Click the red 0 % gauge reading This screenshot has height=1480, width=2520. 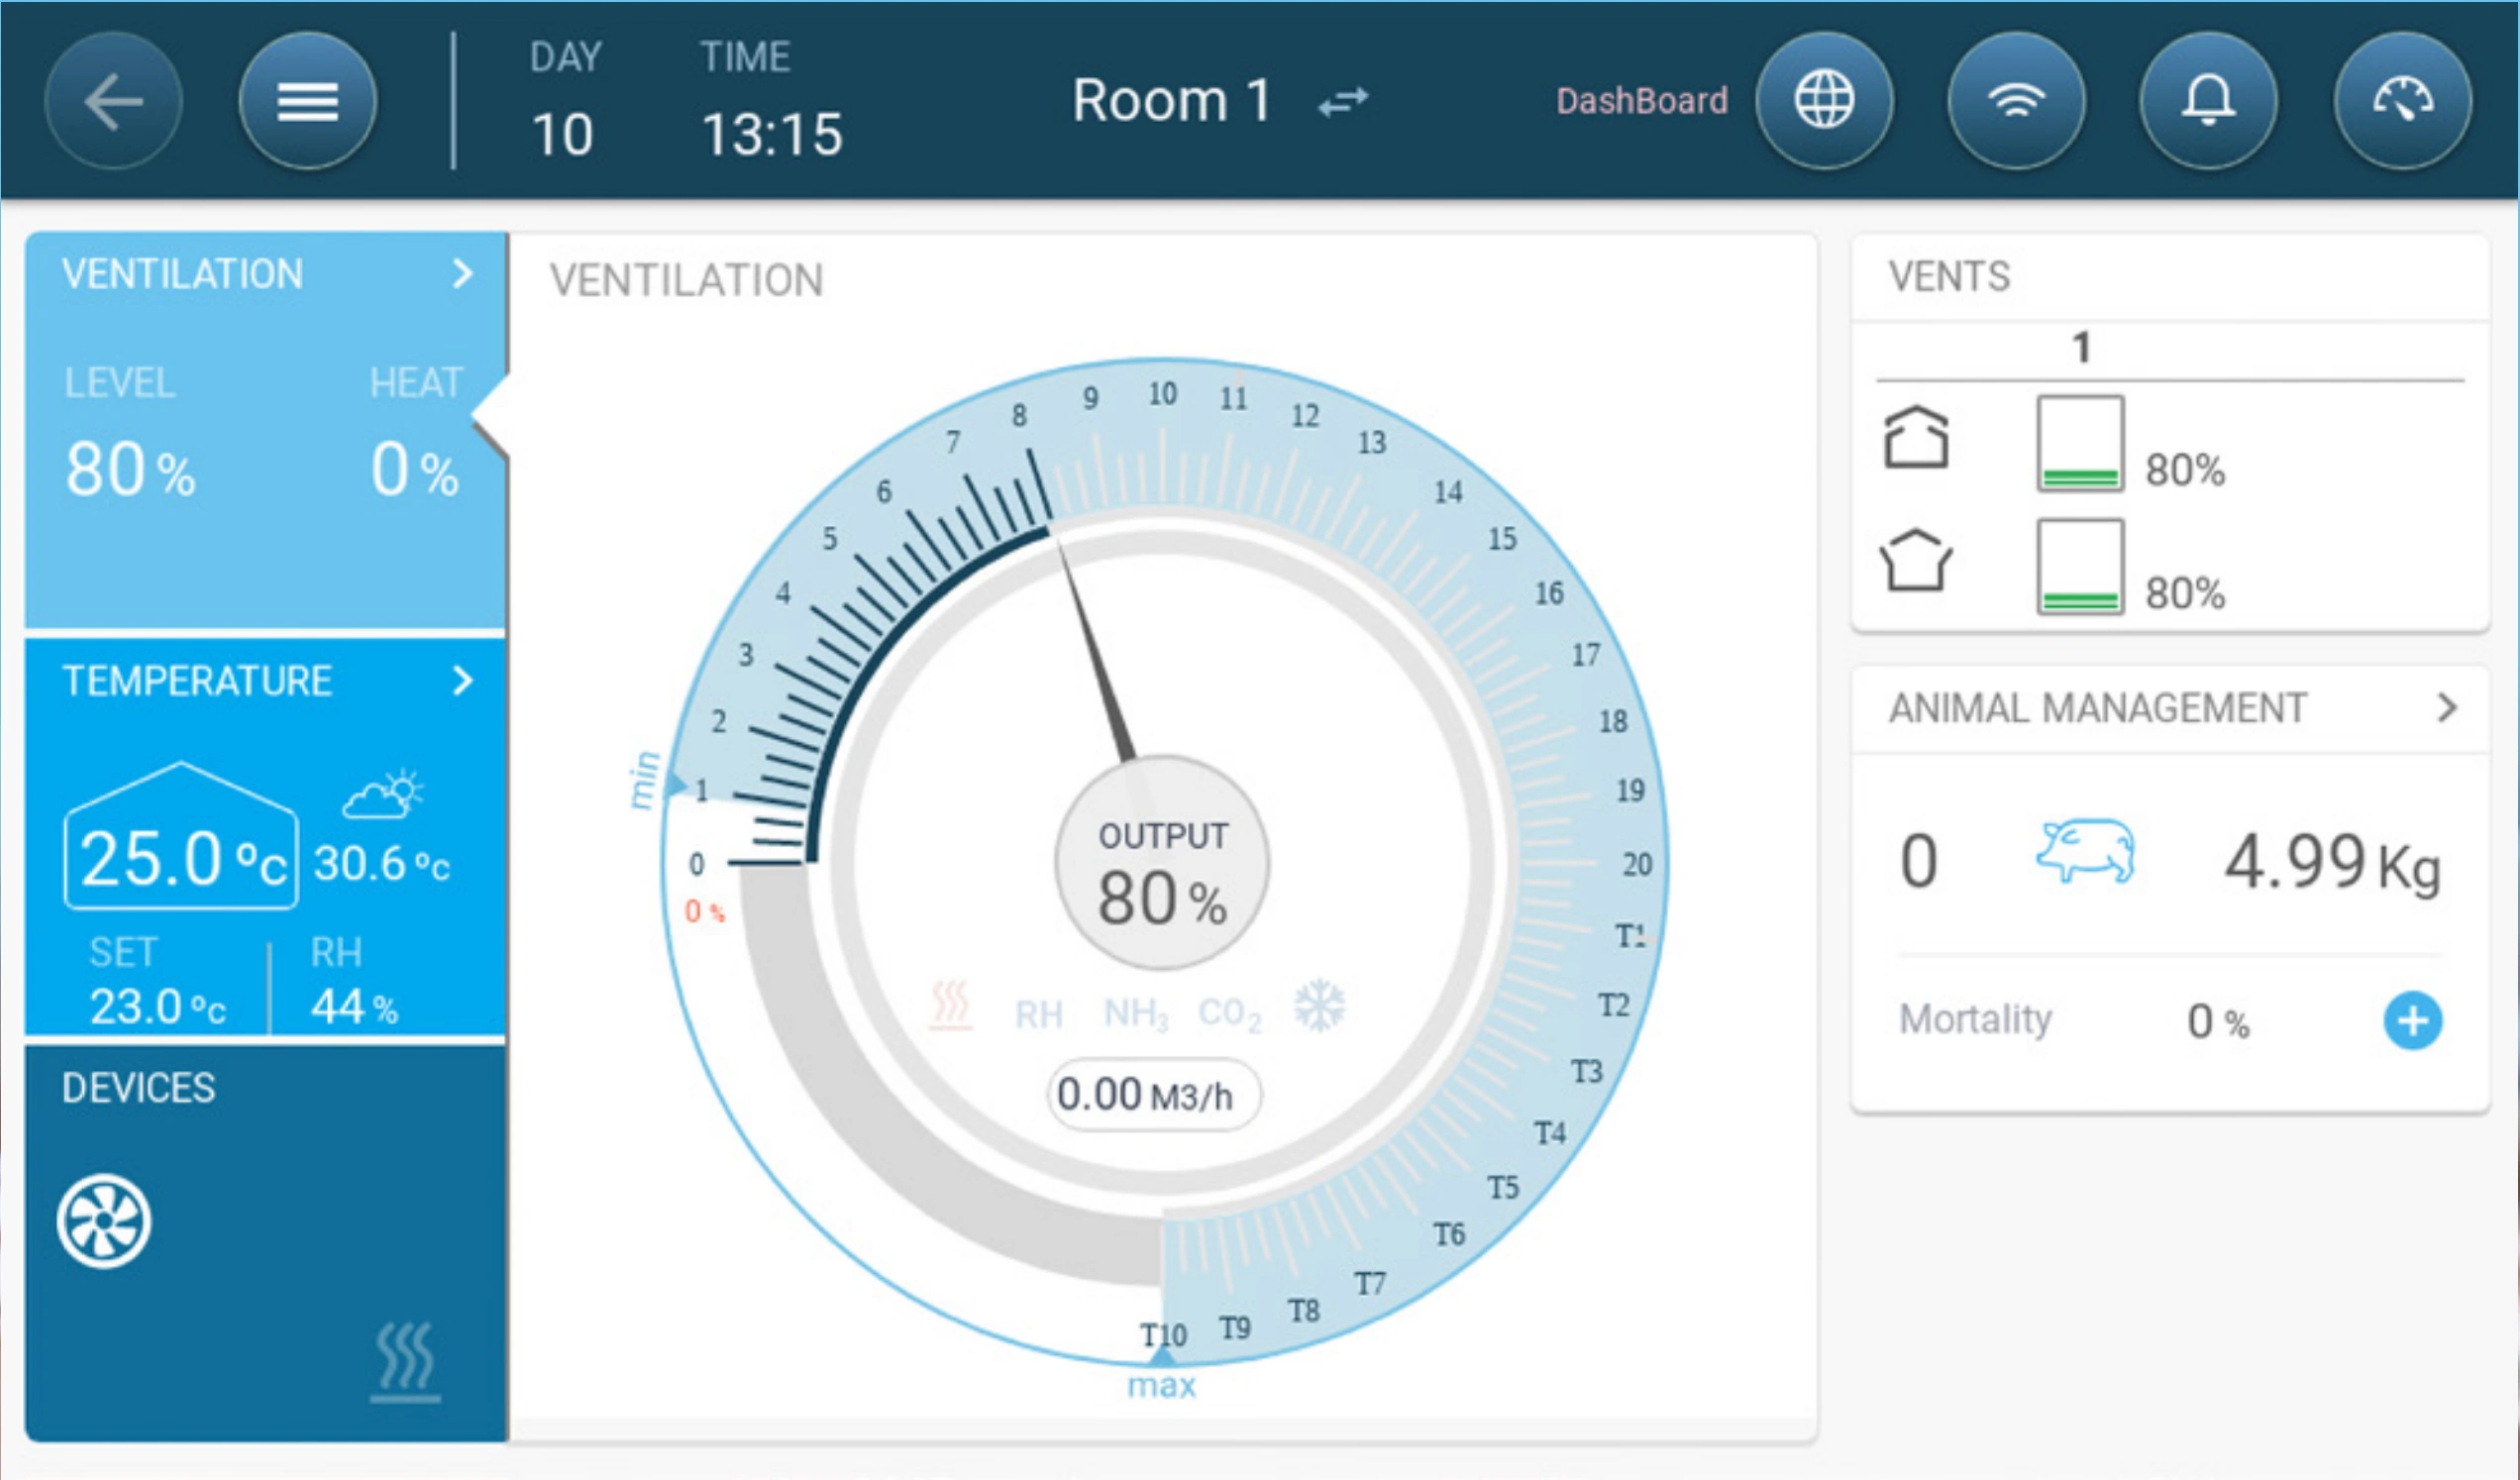coord(704,911)
